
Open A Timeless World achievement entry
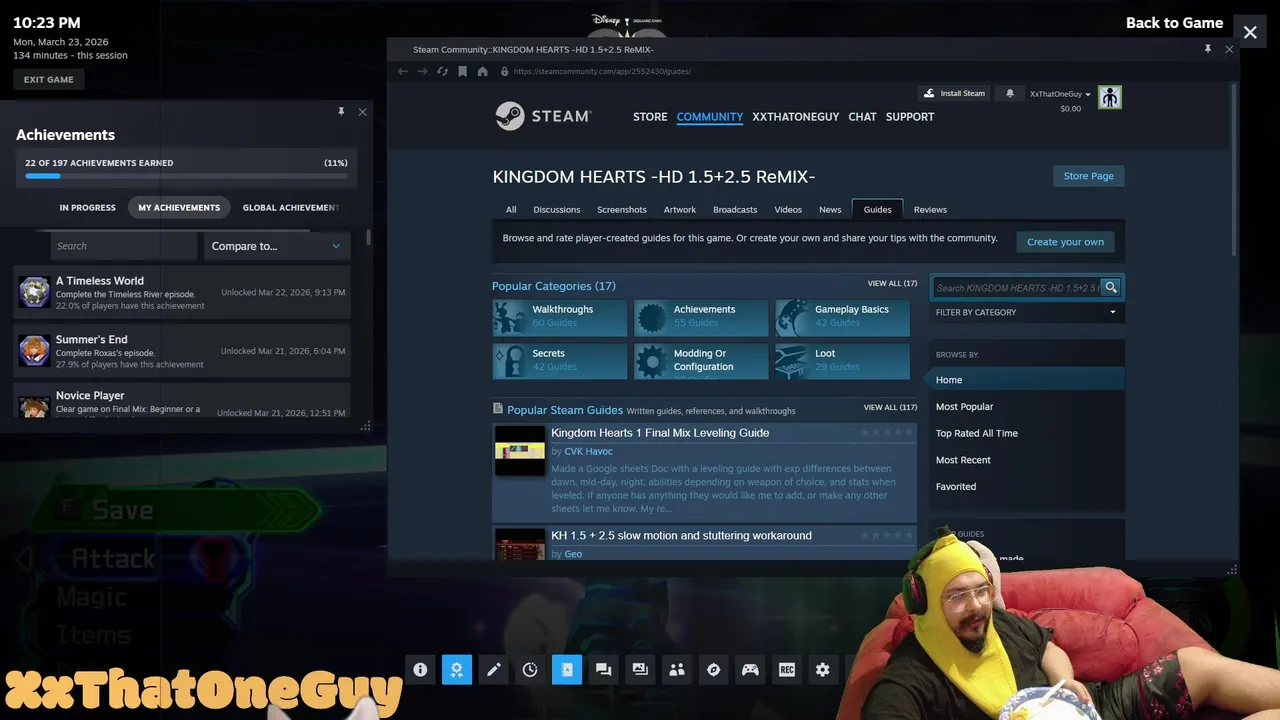click(182, 293)
